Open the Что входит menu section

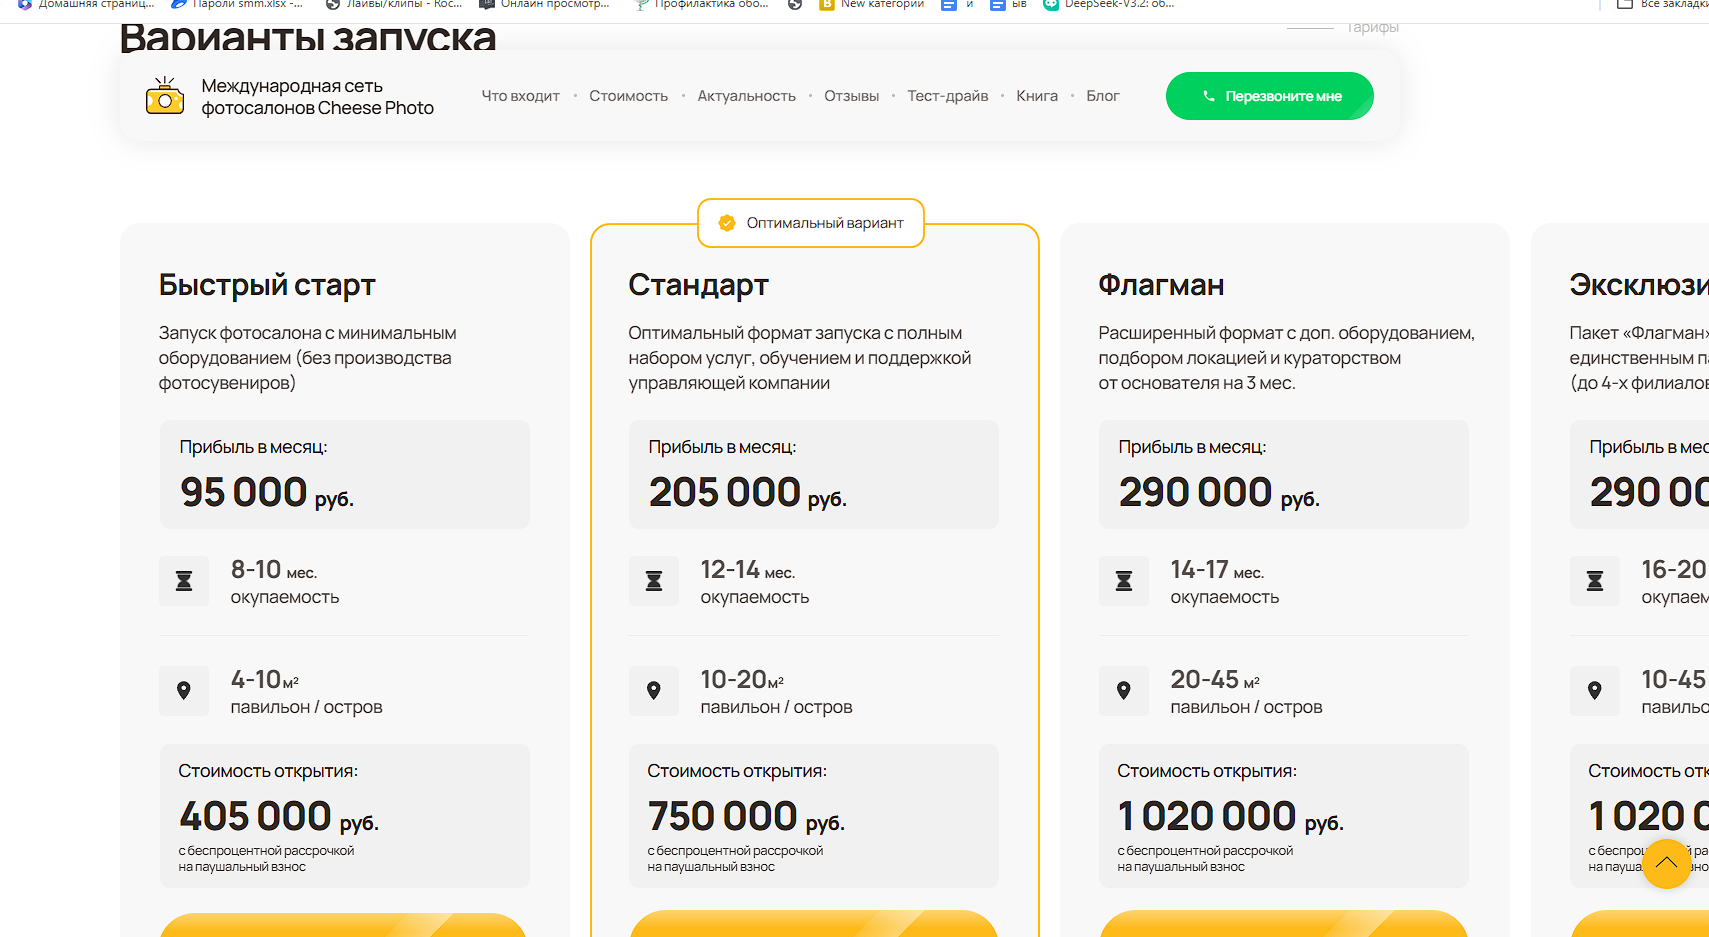(520, 96)
